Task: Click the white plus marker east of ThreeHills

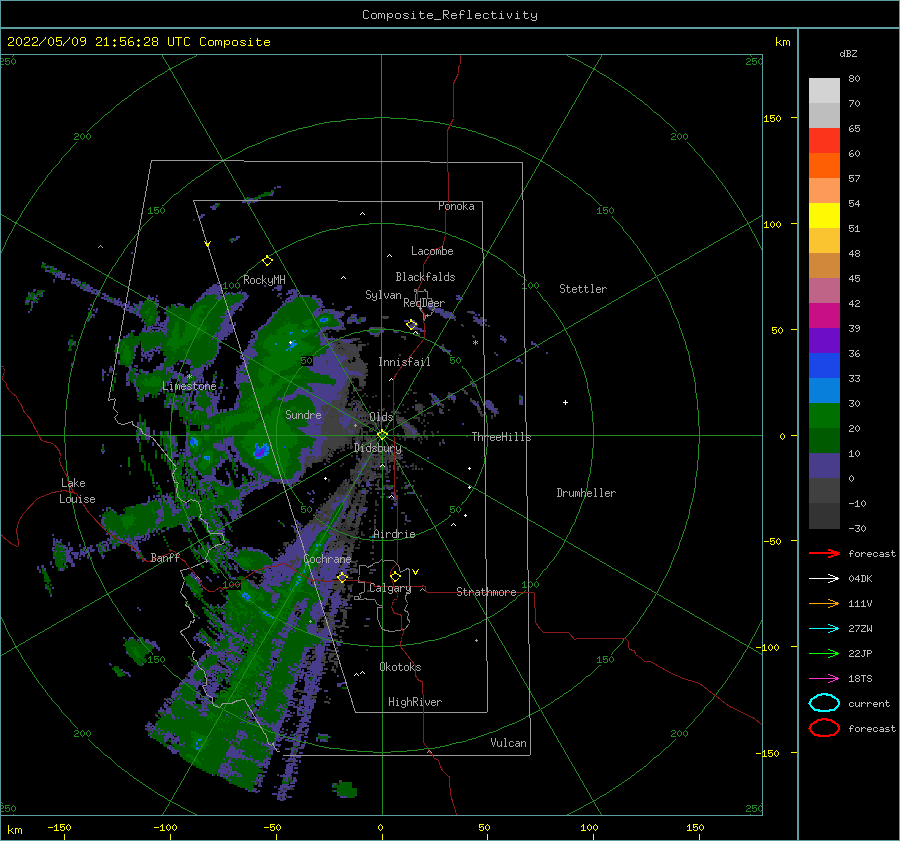Action: [x=565, y=402]
